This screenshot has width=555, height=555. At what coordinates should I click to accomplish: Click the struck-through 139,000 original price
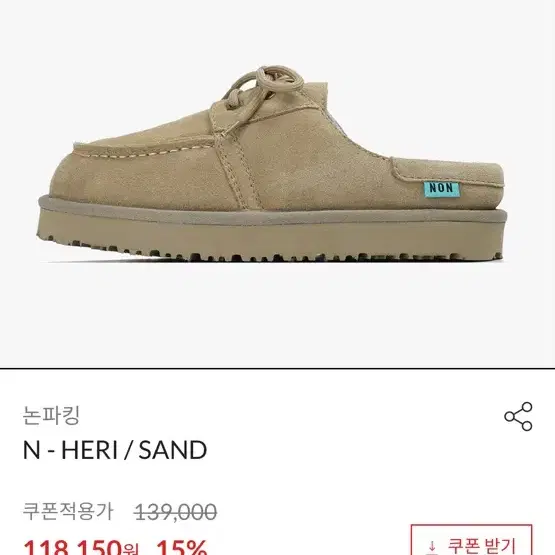click(x=176, y=512)
